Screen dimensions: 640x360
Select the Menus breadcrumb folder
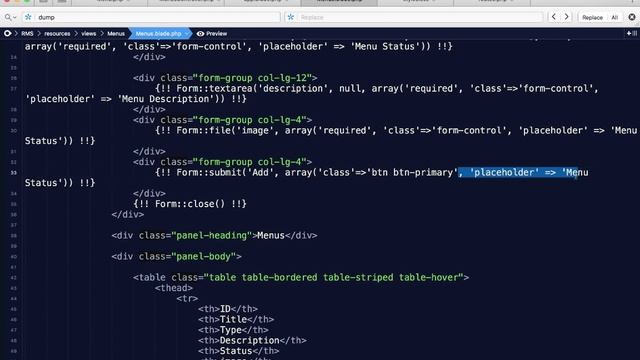click(116, 33)
